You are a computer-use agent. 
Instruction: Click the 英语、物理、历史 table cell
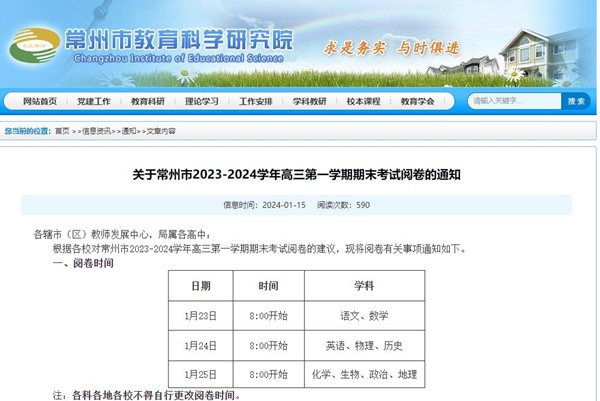(x=364, y=346)
